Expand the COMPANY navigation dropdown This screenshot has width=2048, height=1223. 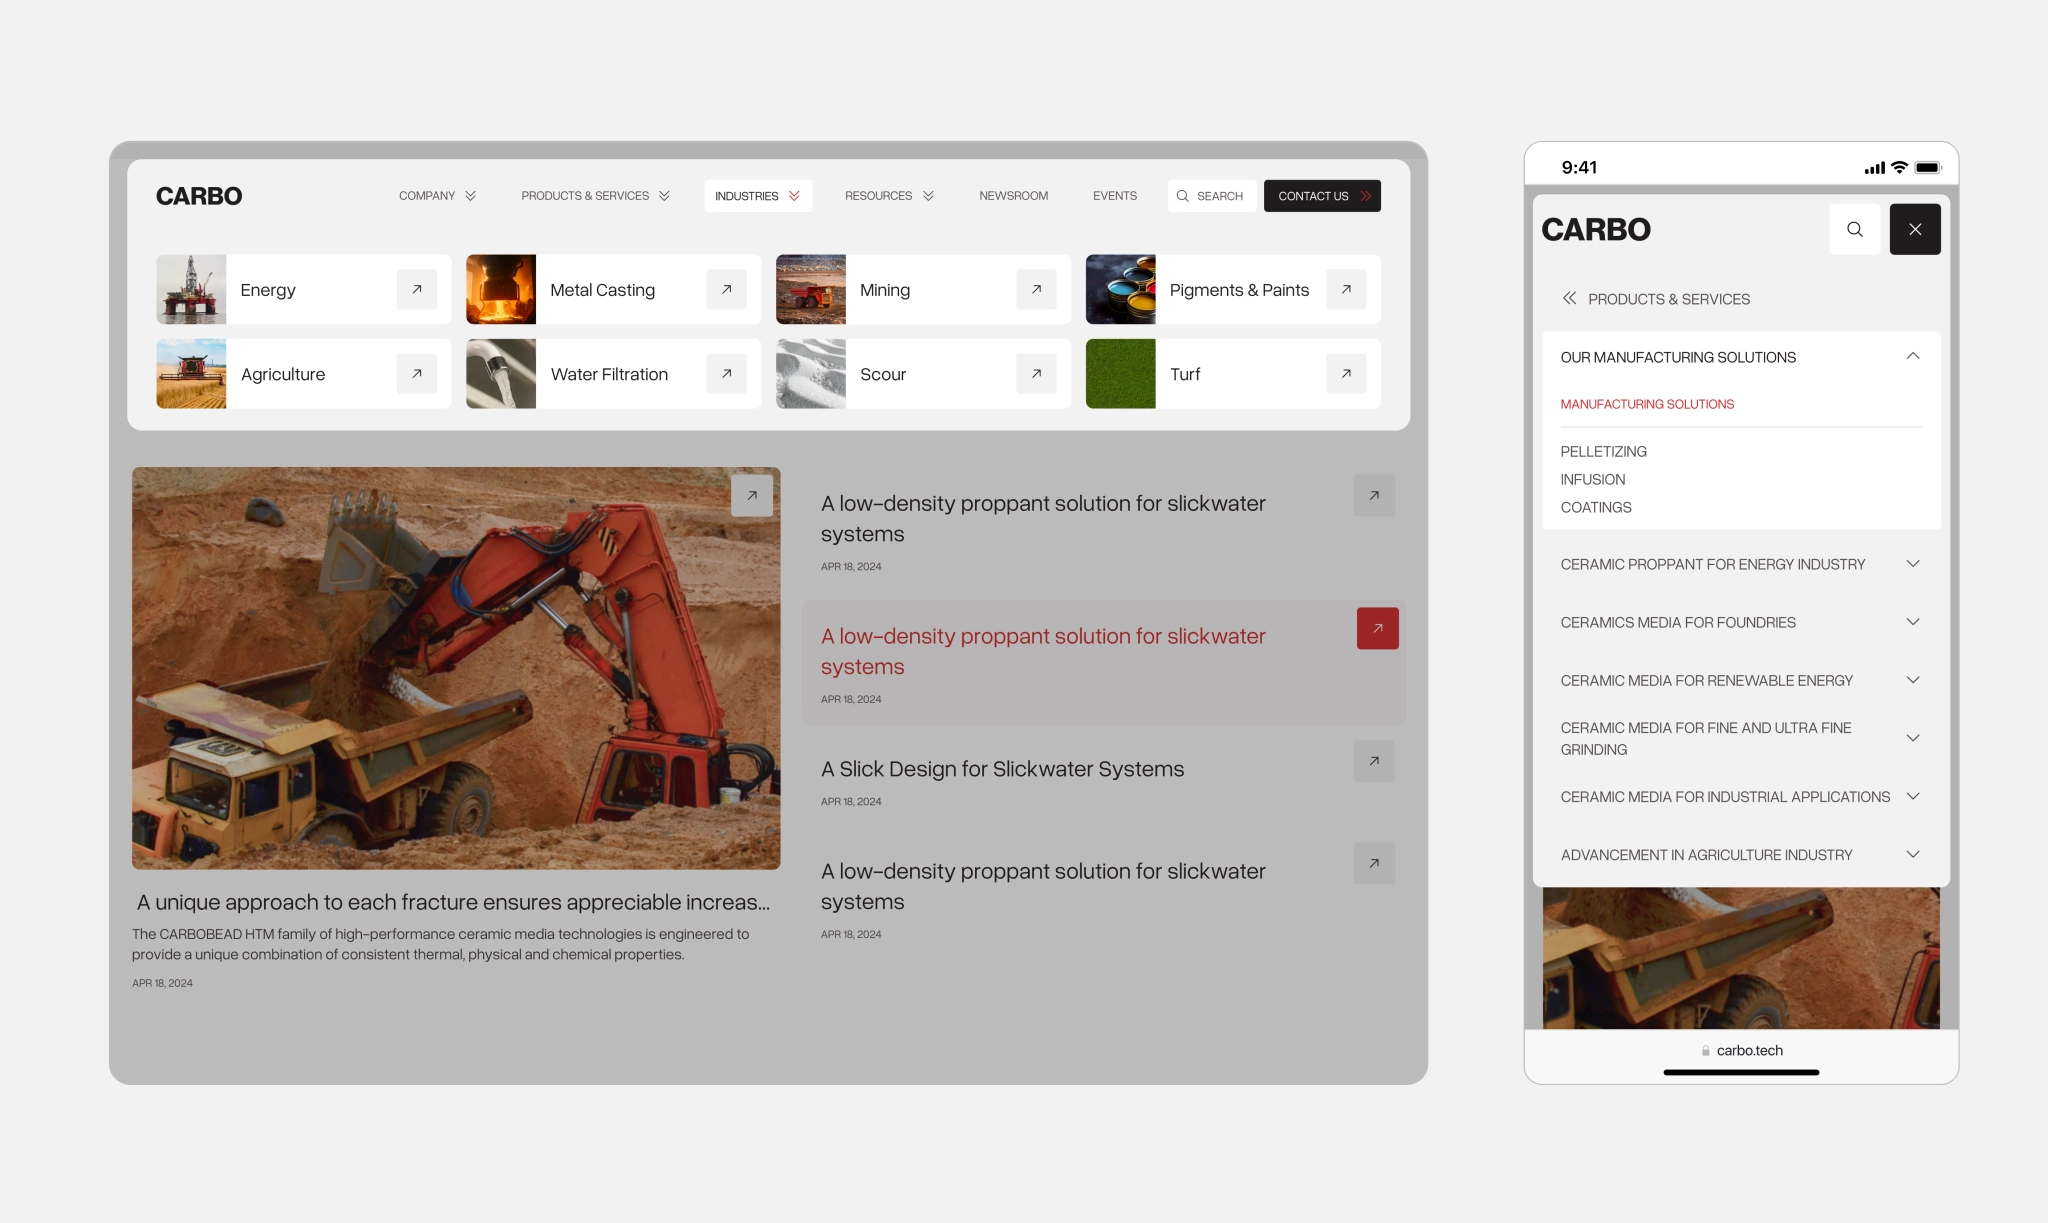(x=436, y=195)
